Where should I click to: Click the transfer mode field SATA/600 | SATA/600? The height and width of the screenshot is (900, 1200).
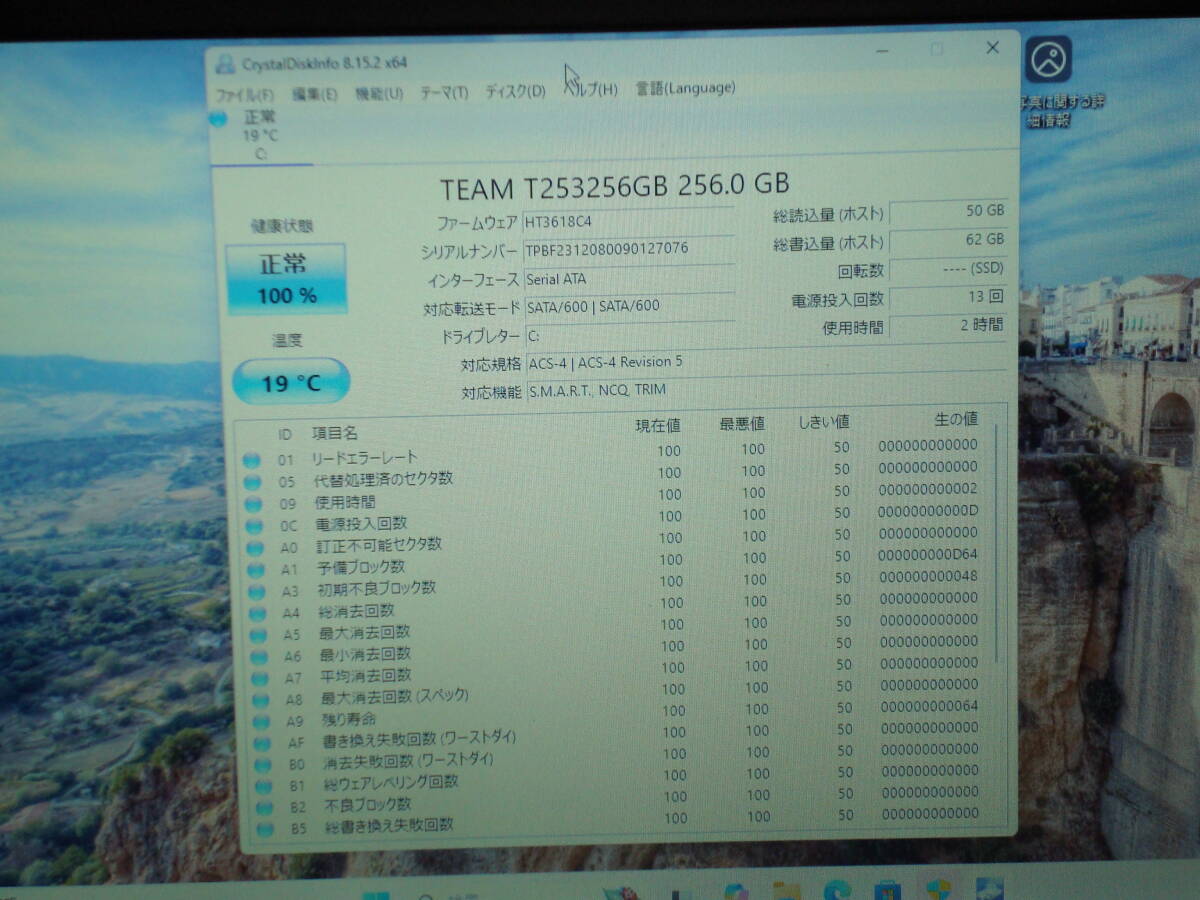[x=628, y=307]
